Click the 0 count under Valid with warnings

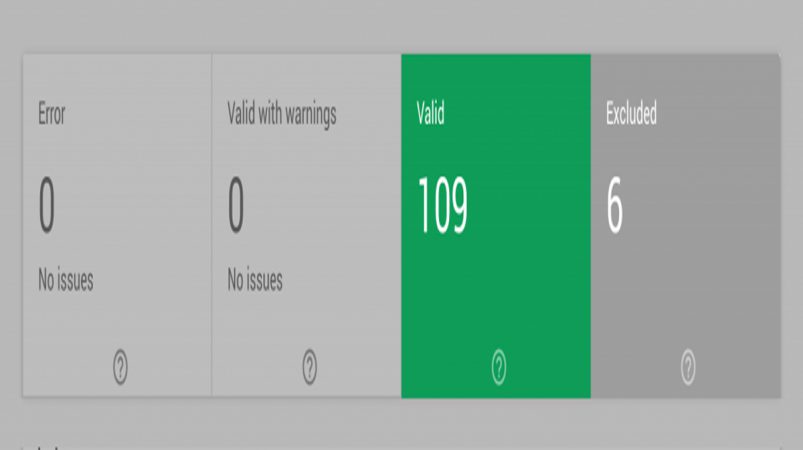(236, 205)
